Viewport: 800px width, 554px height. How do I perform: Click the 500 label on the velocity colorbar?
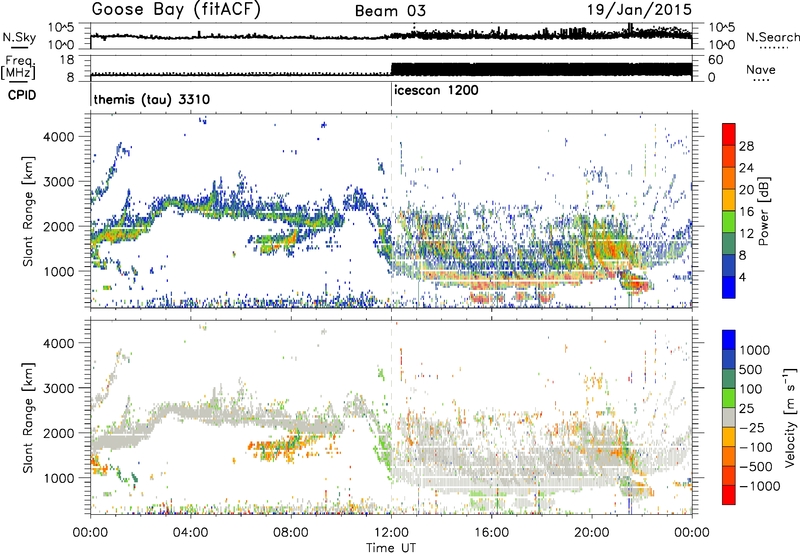coord(751,369)
